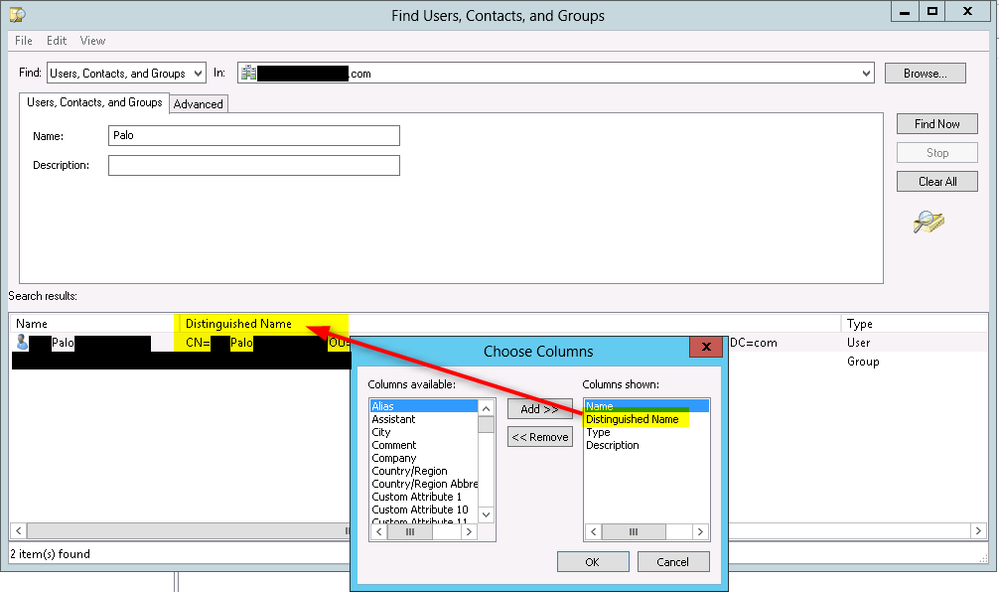
Task: Click the window icon in title bar
Action: click(19, 15)
